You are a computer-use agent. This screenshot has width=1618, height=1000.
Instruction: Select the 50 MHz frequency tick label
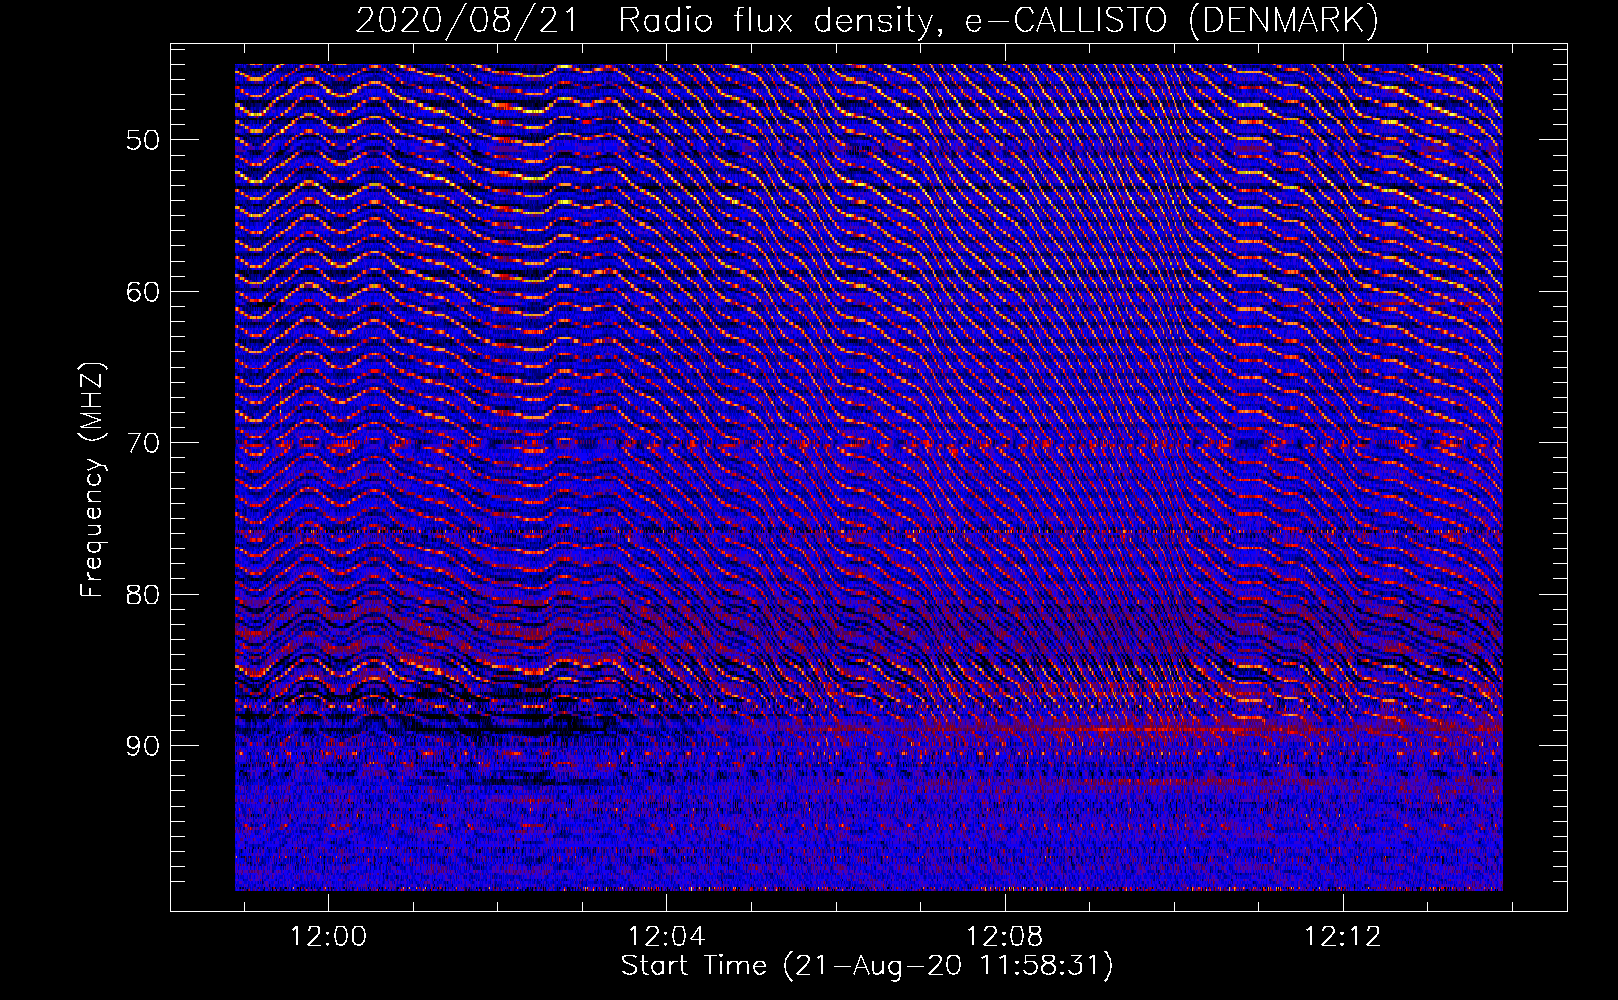pyautogui.click(x=143, y=140)
